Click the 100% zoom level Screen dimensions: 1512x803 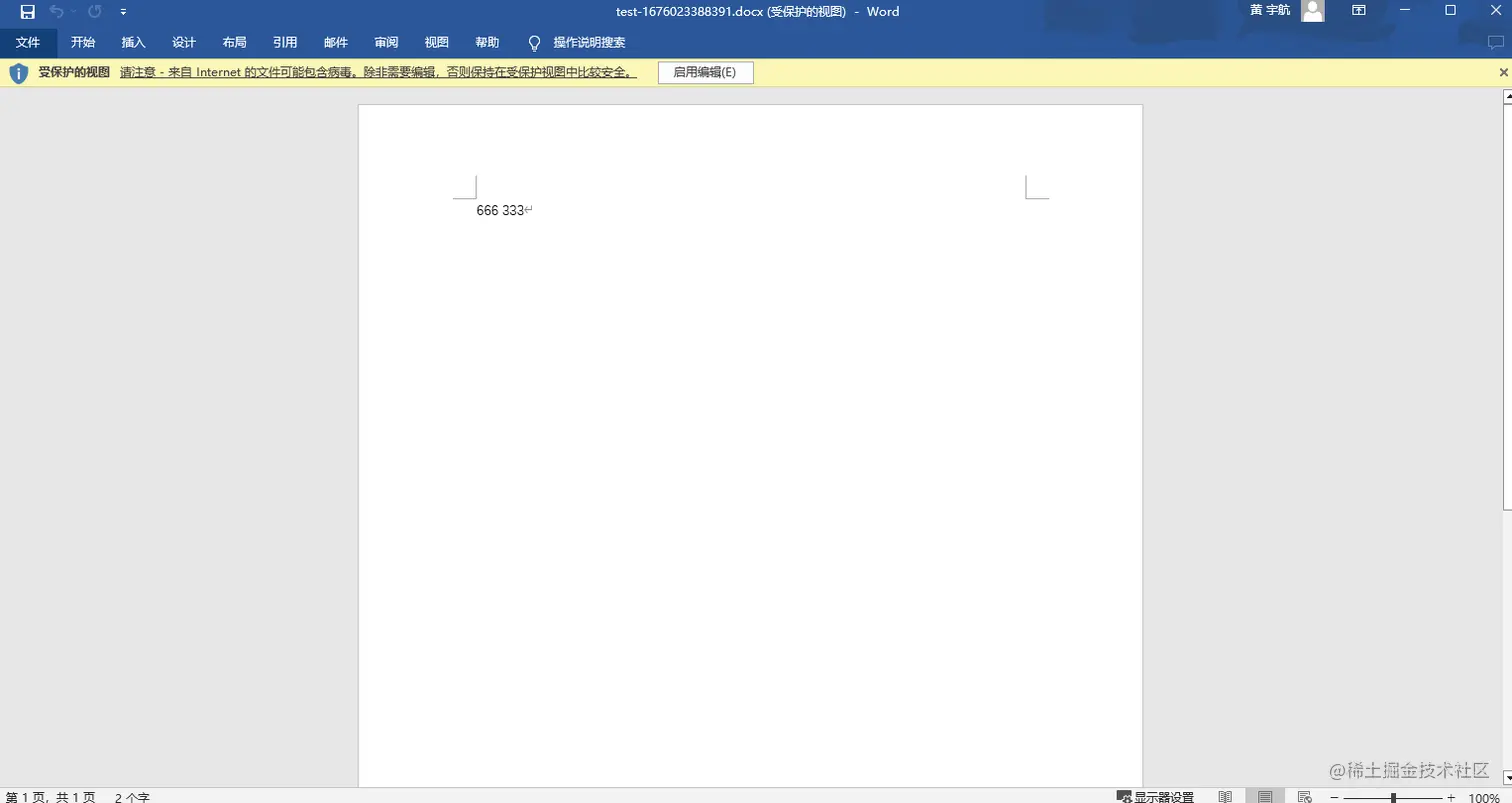[x=1484, y=797]
